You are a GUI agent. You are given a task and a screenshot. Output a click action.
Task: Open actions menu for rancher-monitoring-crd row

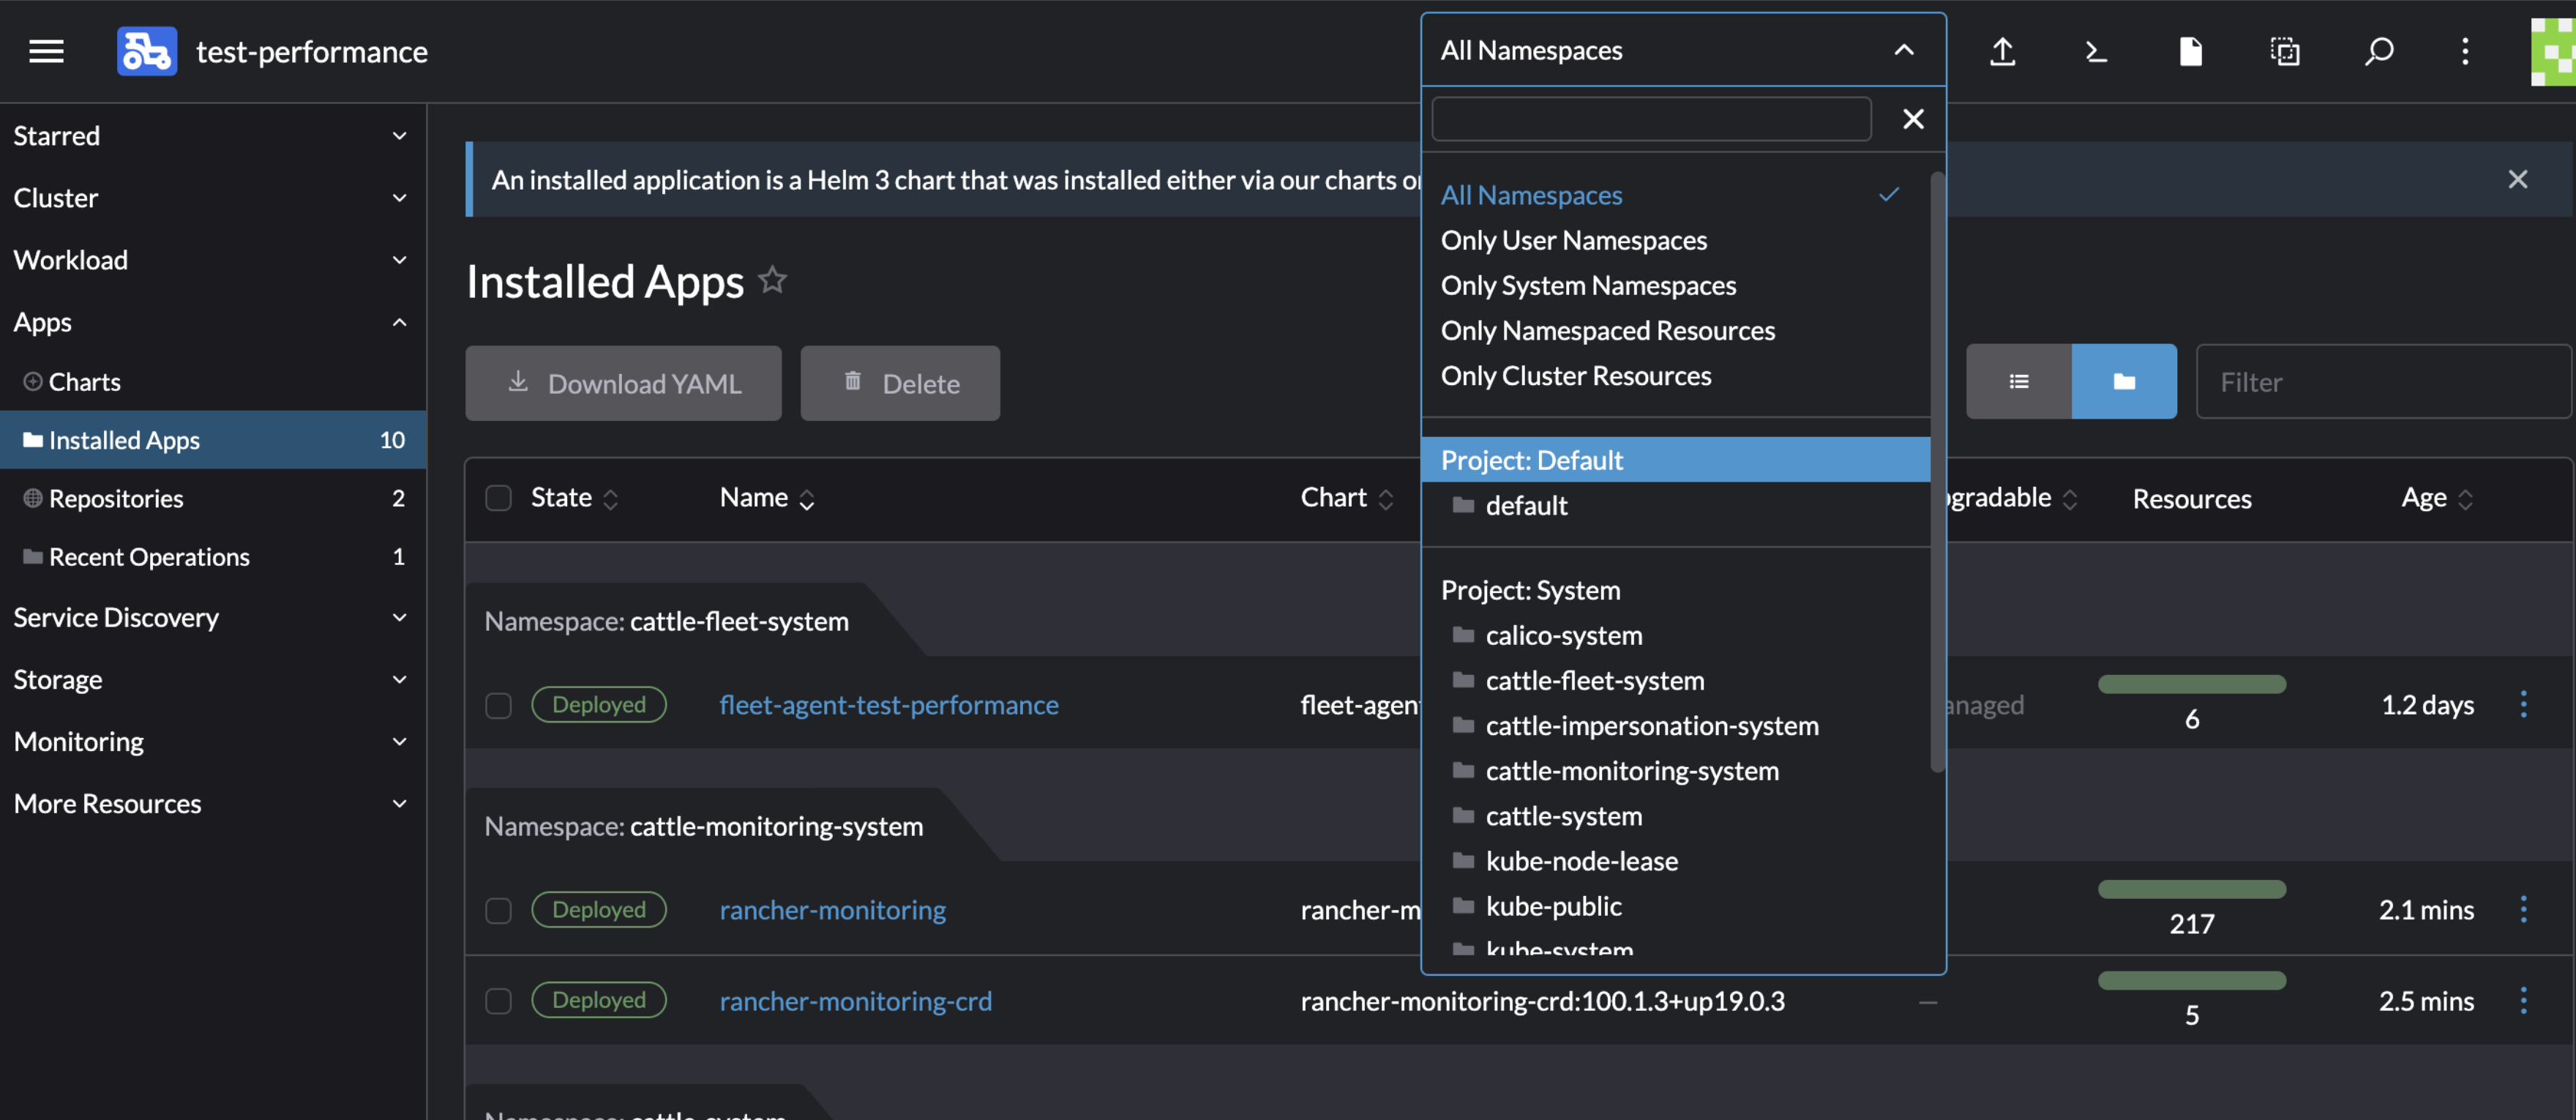pos(2523,1000)
